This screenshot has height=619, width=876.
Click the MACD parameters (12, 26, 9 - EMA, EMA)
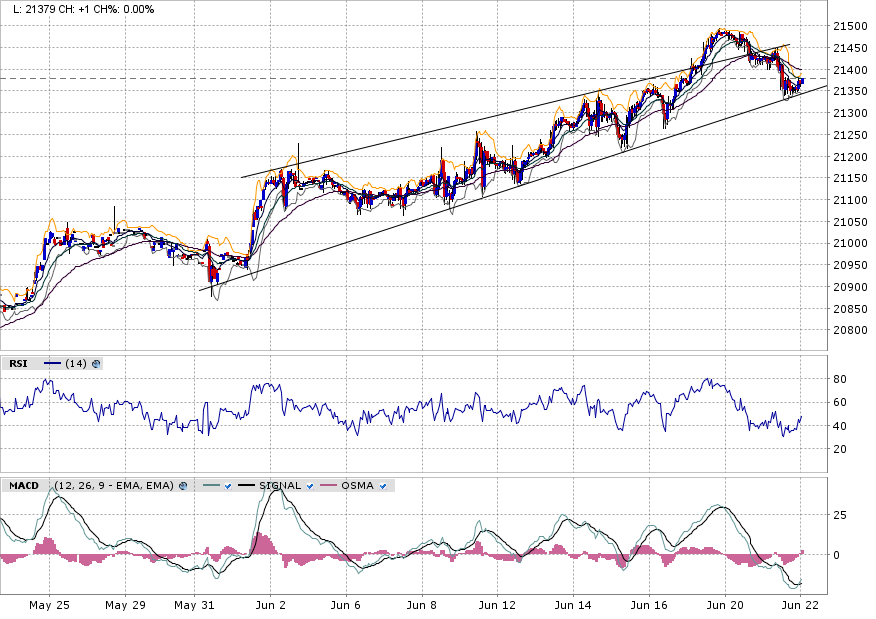[114, 486]
